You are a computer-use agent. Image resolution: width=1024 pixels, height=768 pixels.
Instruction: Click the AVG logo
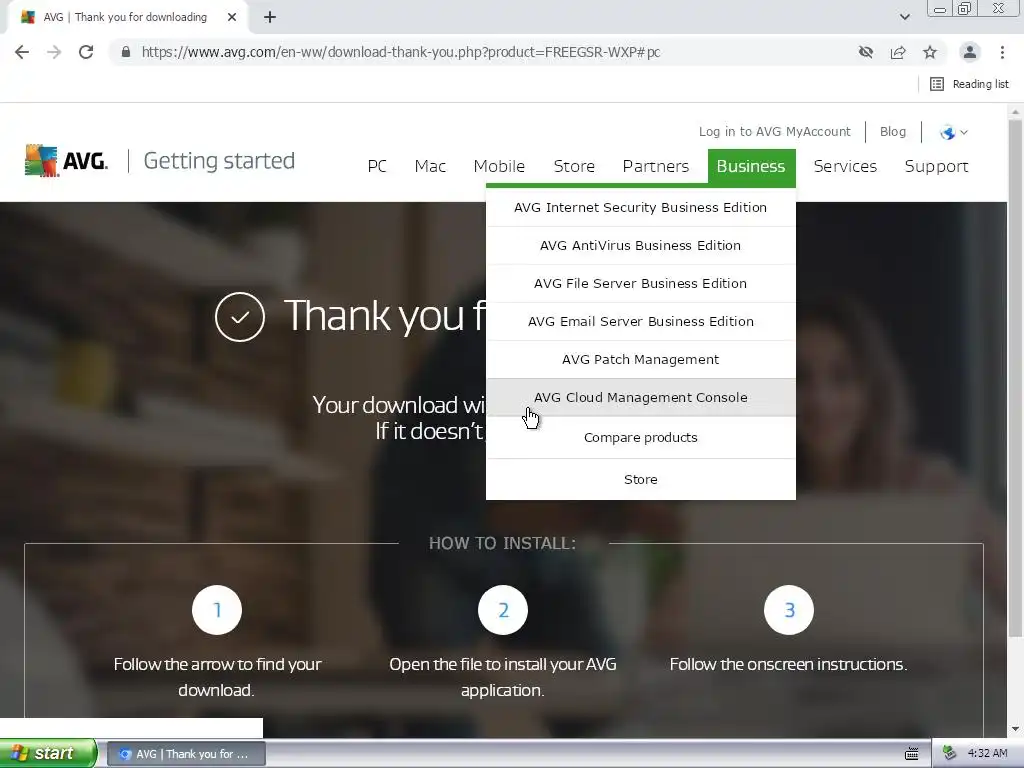pyautogui.click(x=66, y=161)
